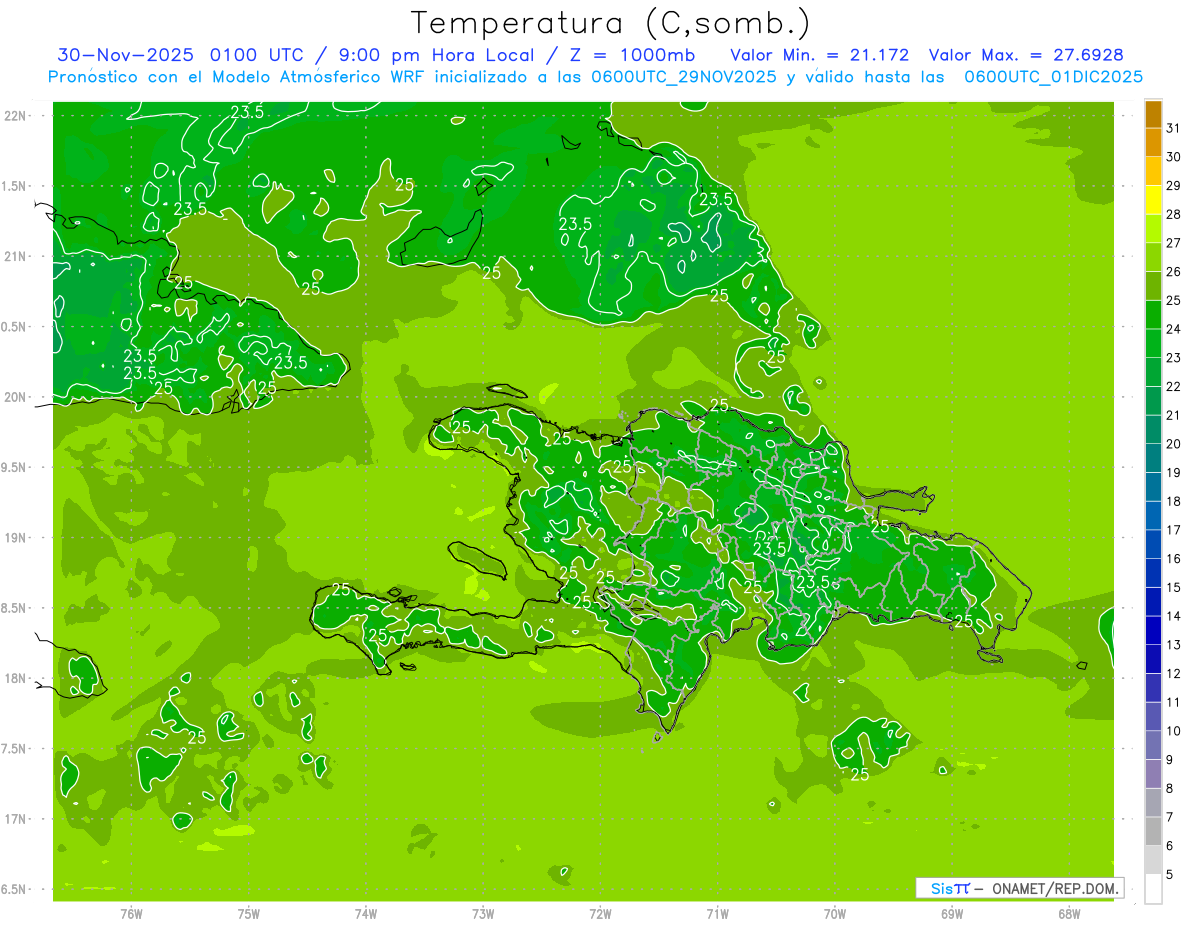Click the "8.5N" latitude axis label
The height and width of the screenshot is (927, 1200).
point(15,608)
